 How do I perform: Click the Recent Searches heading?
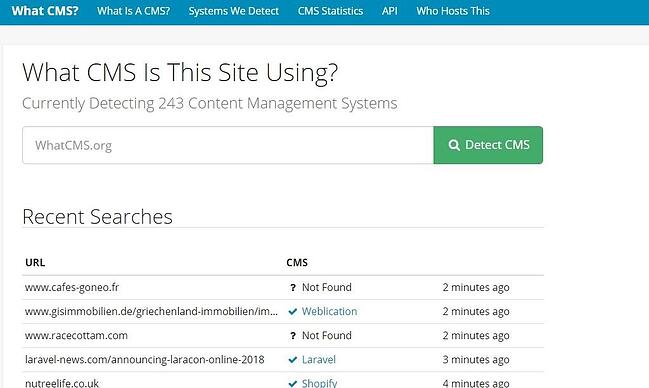point(97,217)
